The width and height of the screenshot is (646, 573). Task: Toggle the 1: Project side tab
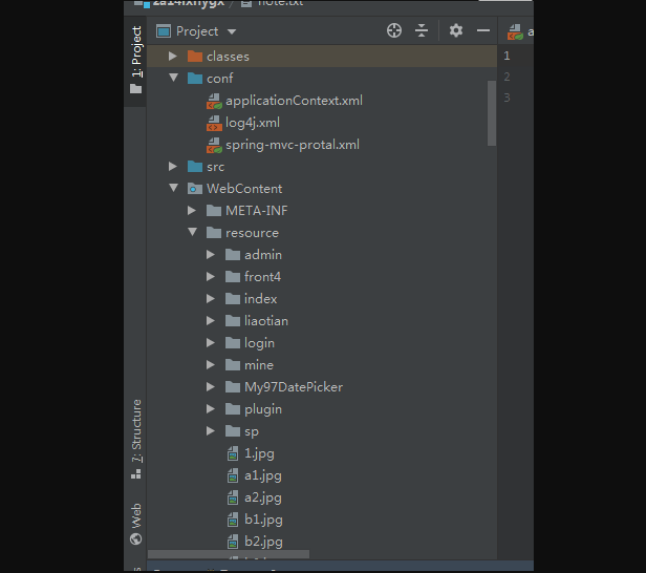click(136, 60)
